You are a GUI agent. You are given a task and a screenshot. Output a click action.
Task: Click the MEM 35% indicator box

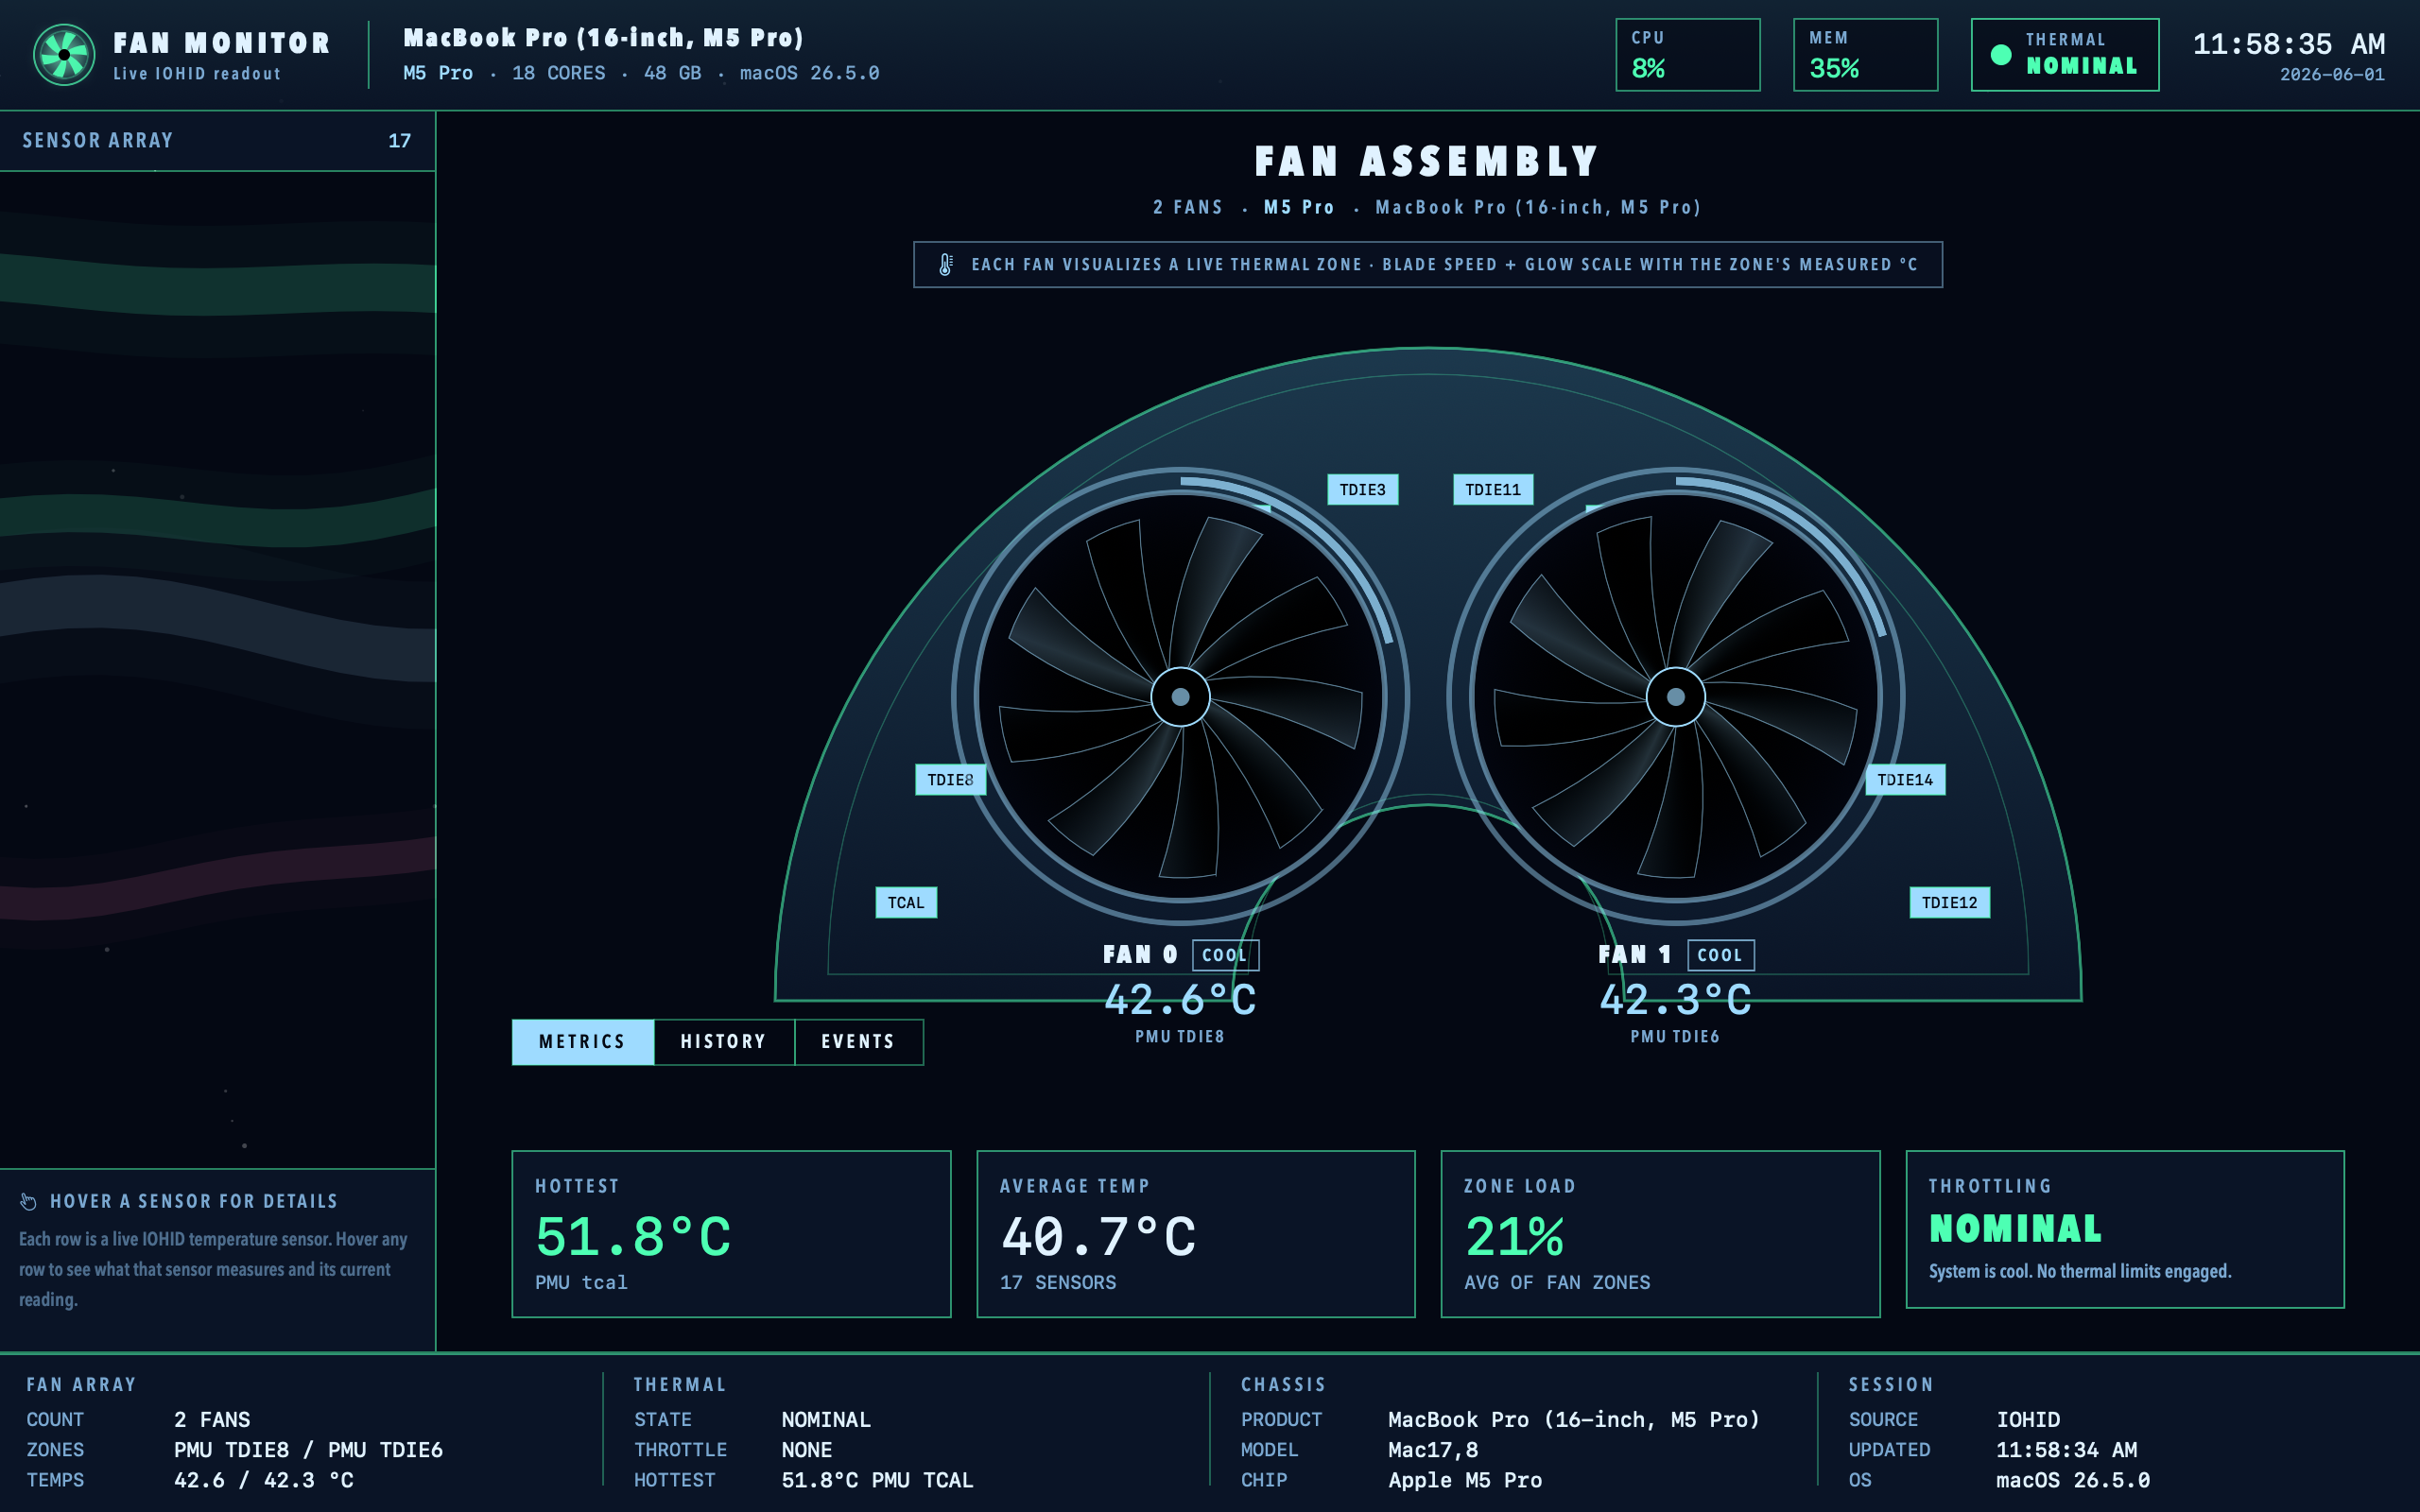1865,55
